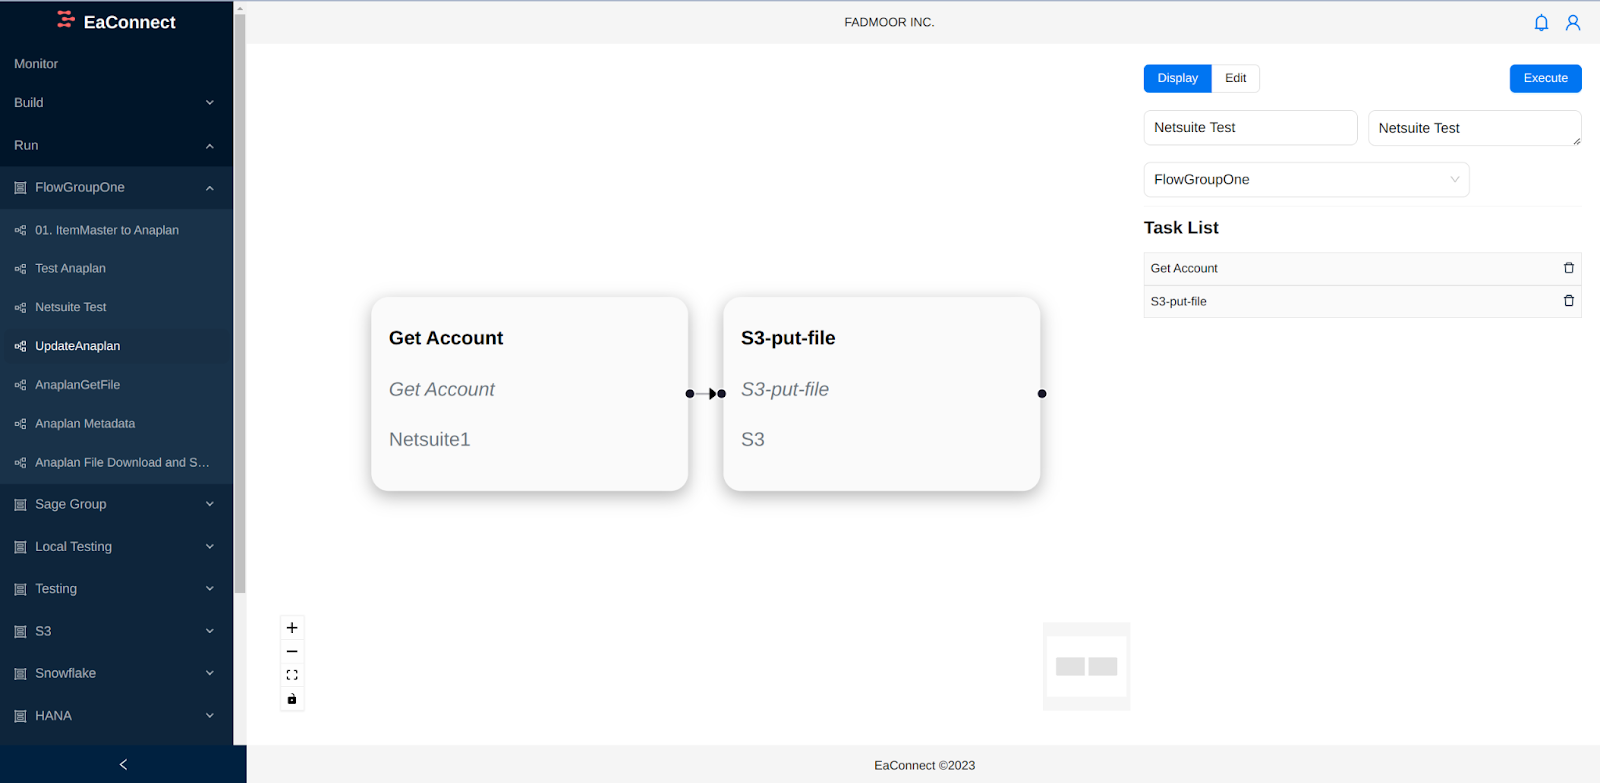The width and height of the screenshot is (1600, 783).
Task: Collapse the Run menu chevron
Action: coord(210,146)
